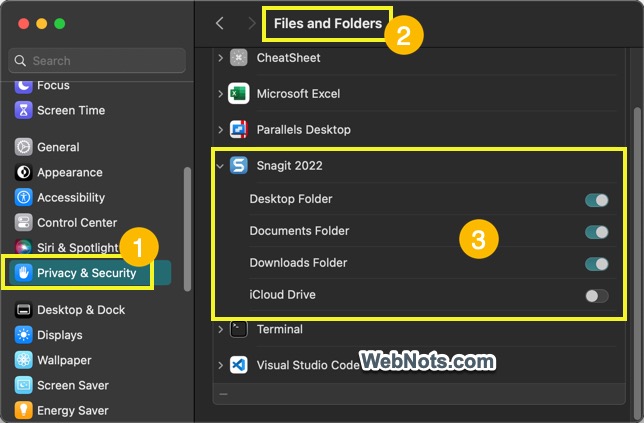Select Displays label in sidebar
644x423 pixels.
coord(60,335)
